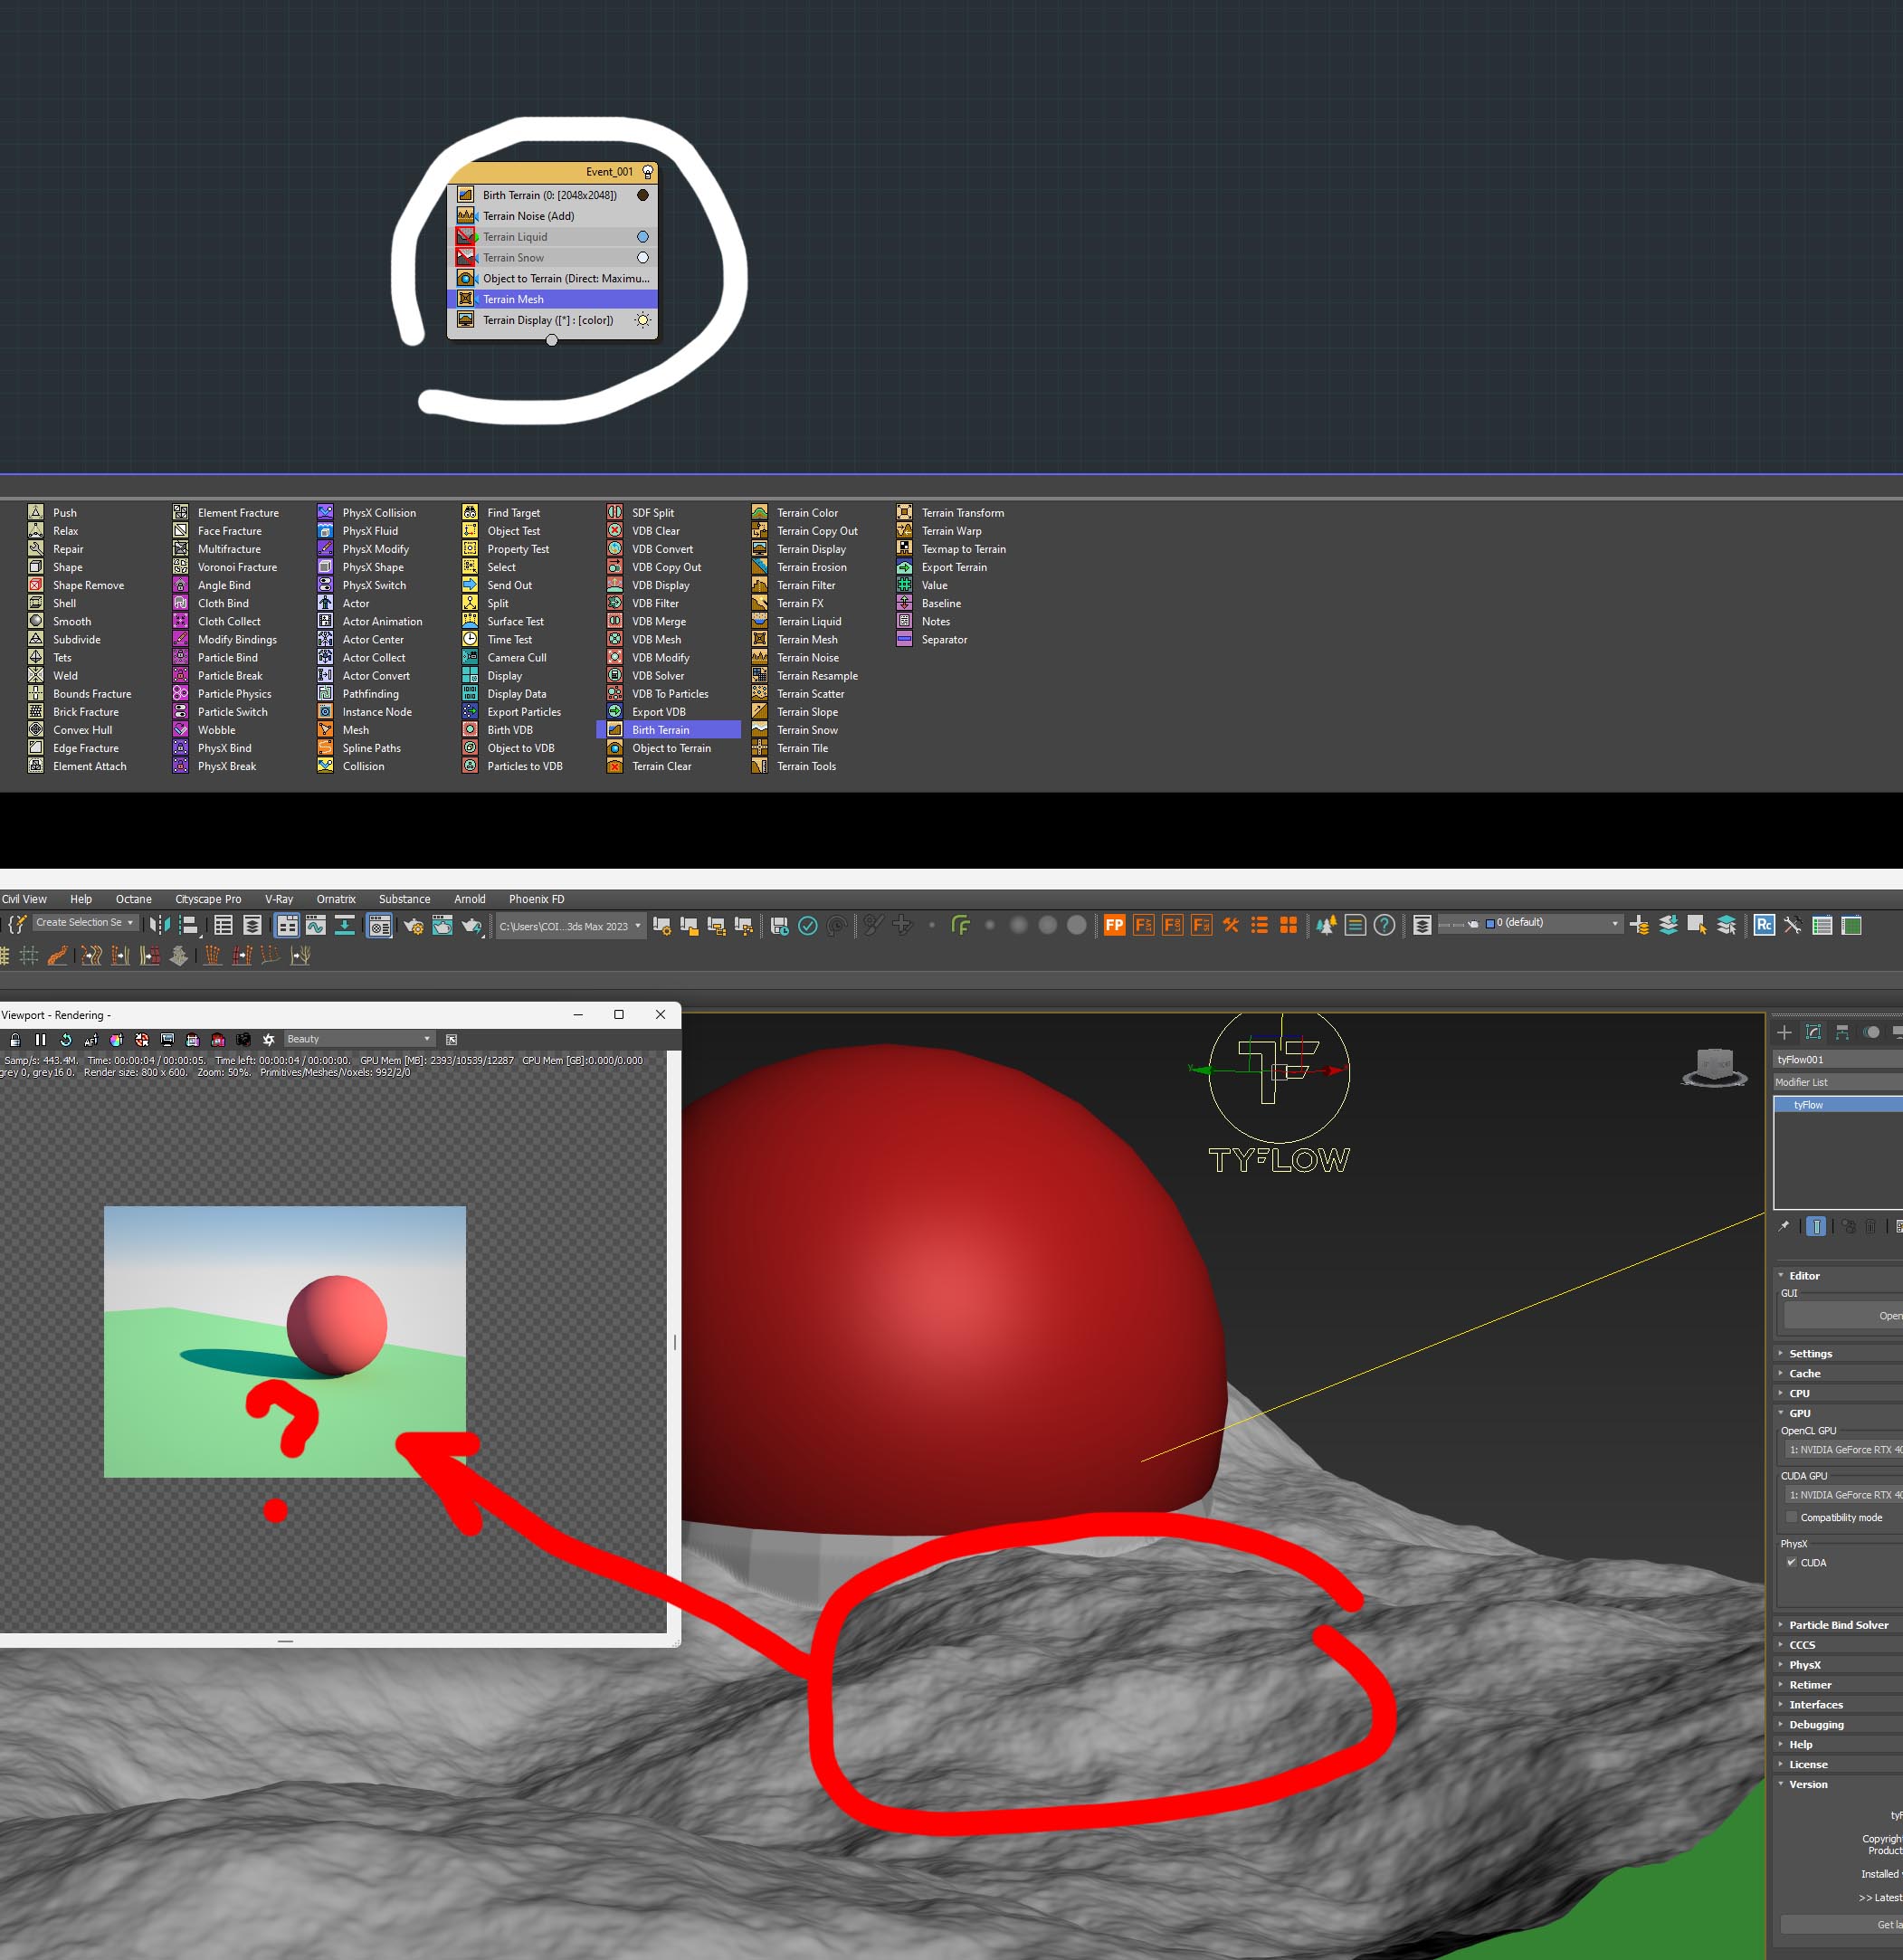The height and width of the screenshot is (1960, 1903).
Task: Select tyFlow in the modifier stack
Action: [x=1808, y=1105]
